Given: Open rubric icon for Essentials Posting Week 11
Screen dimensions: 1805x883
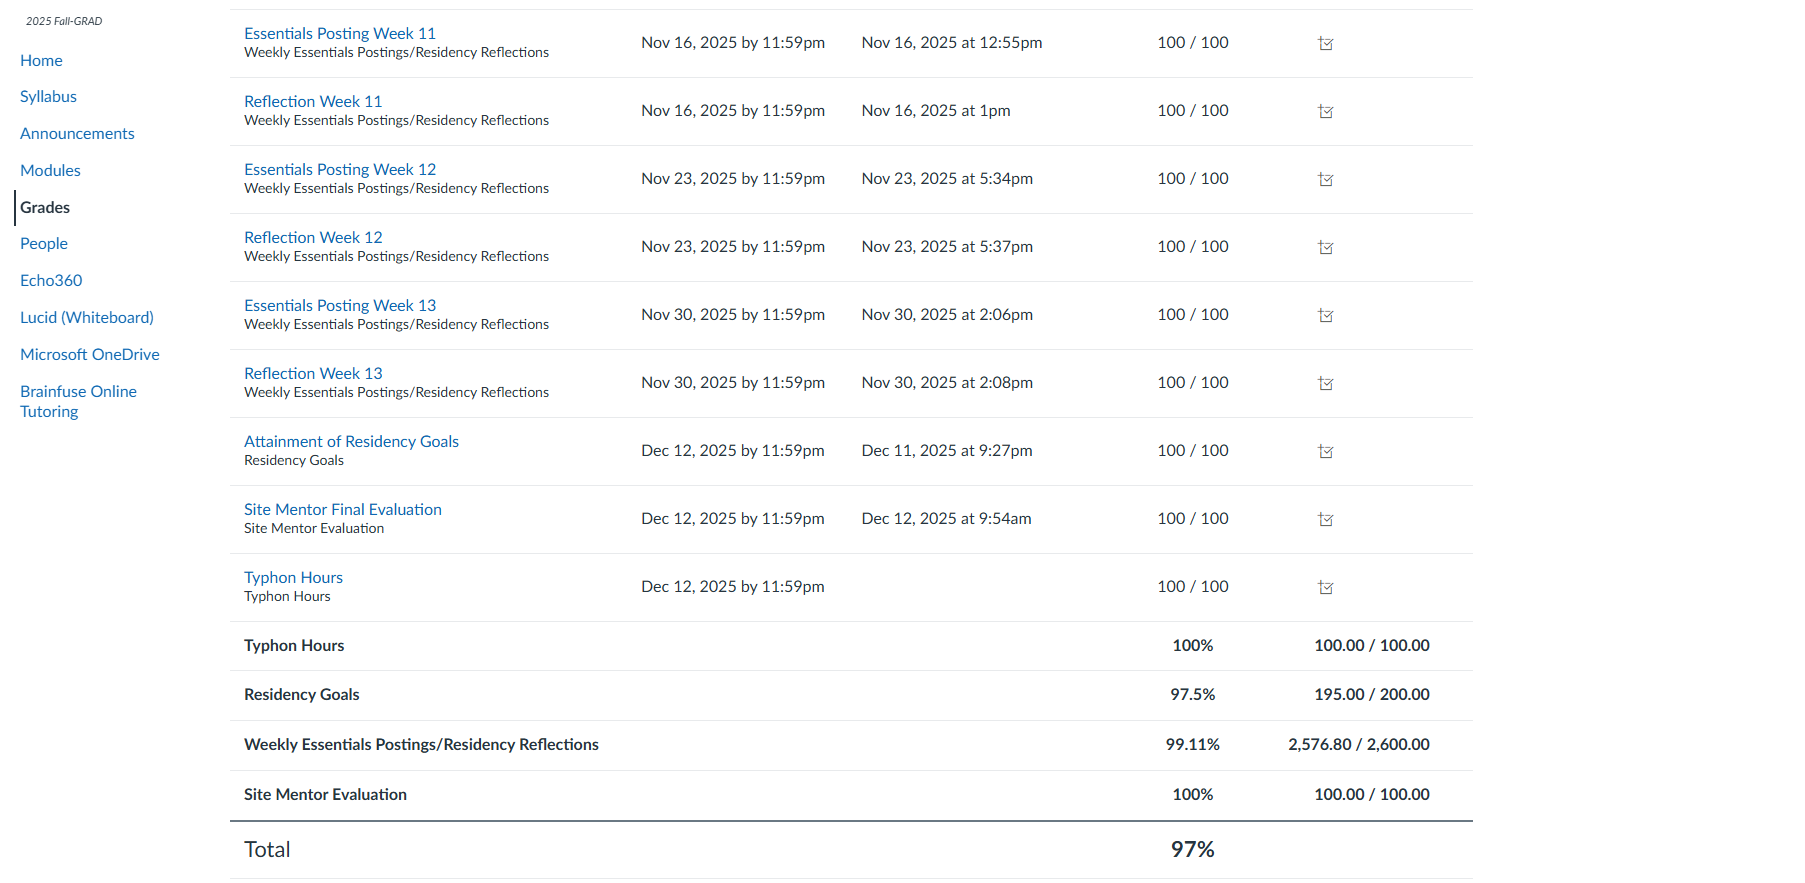Looking at the screenshot, I should 1326,43.
